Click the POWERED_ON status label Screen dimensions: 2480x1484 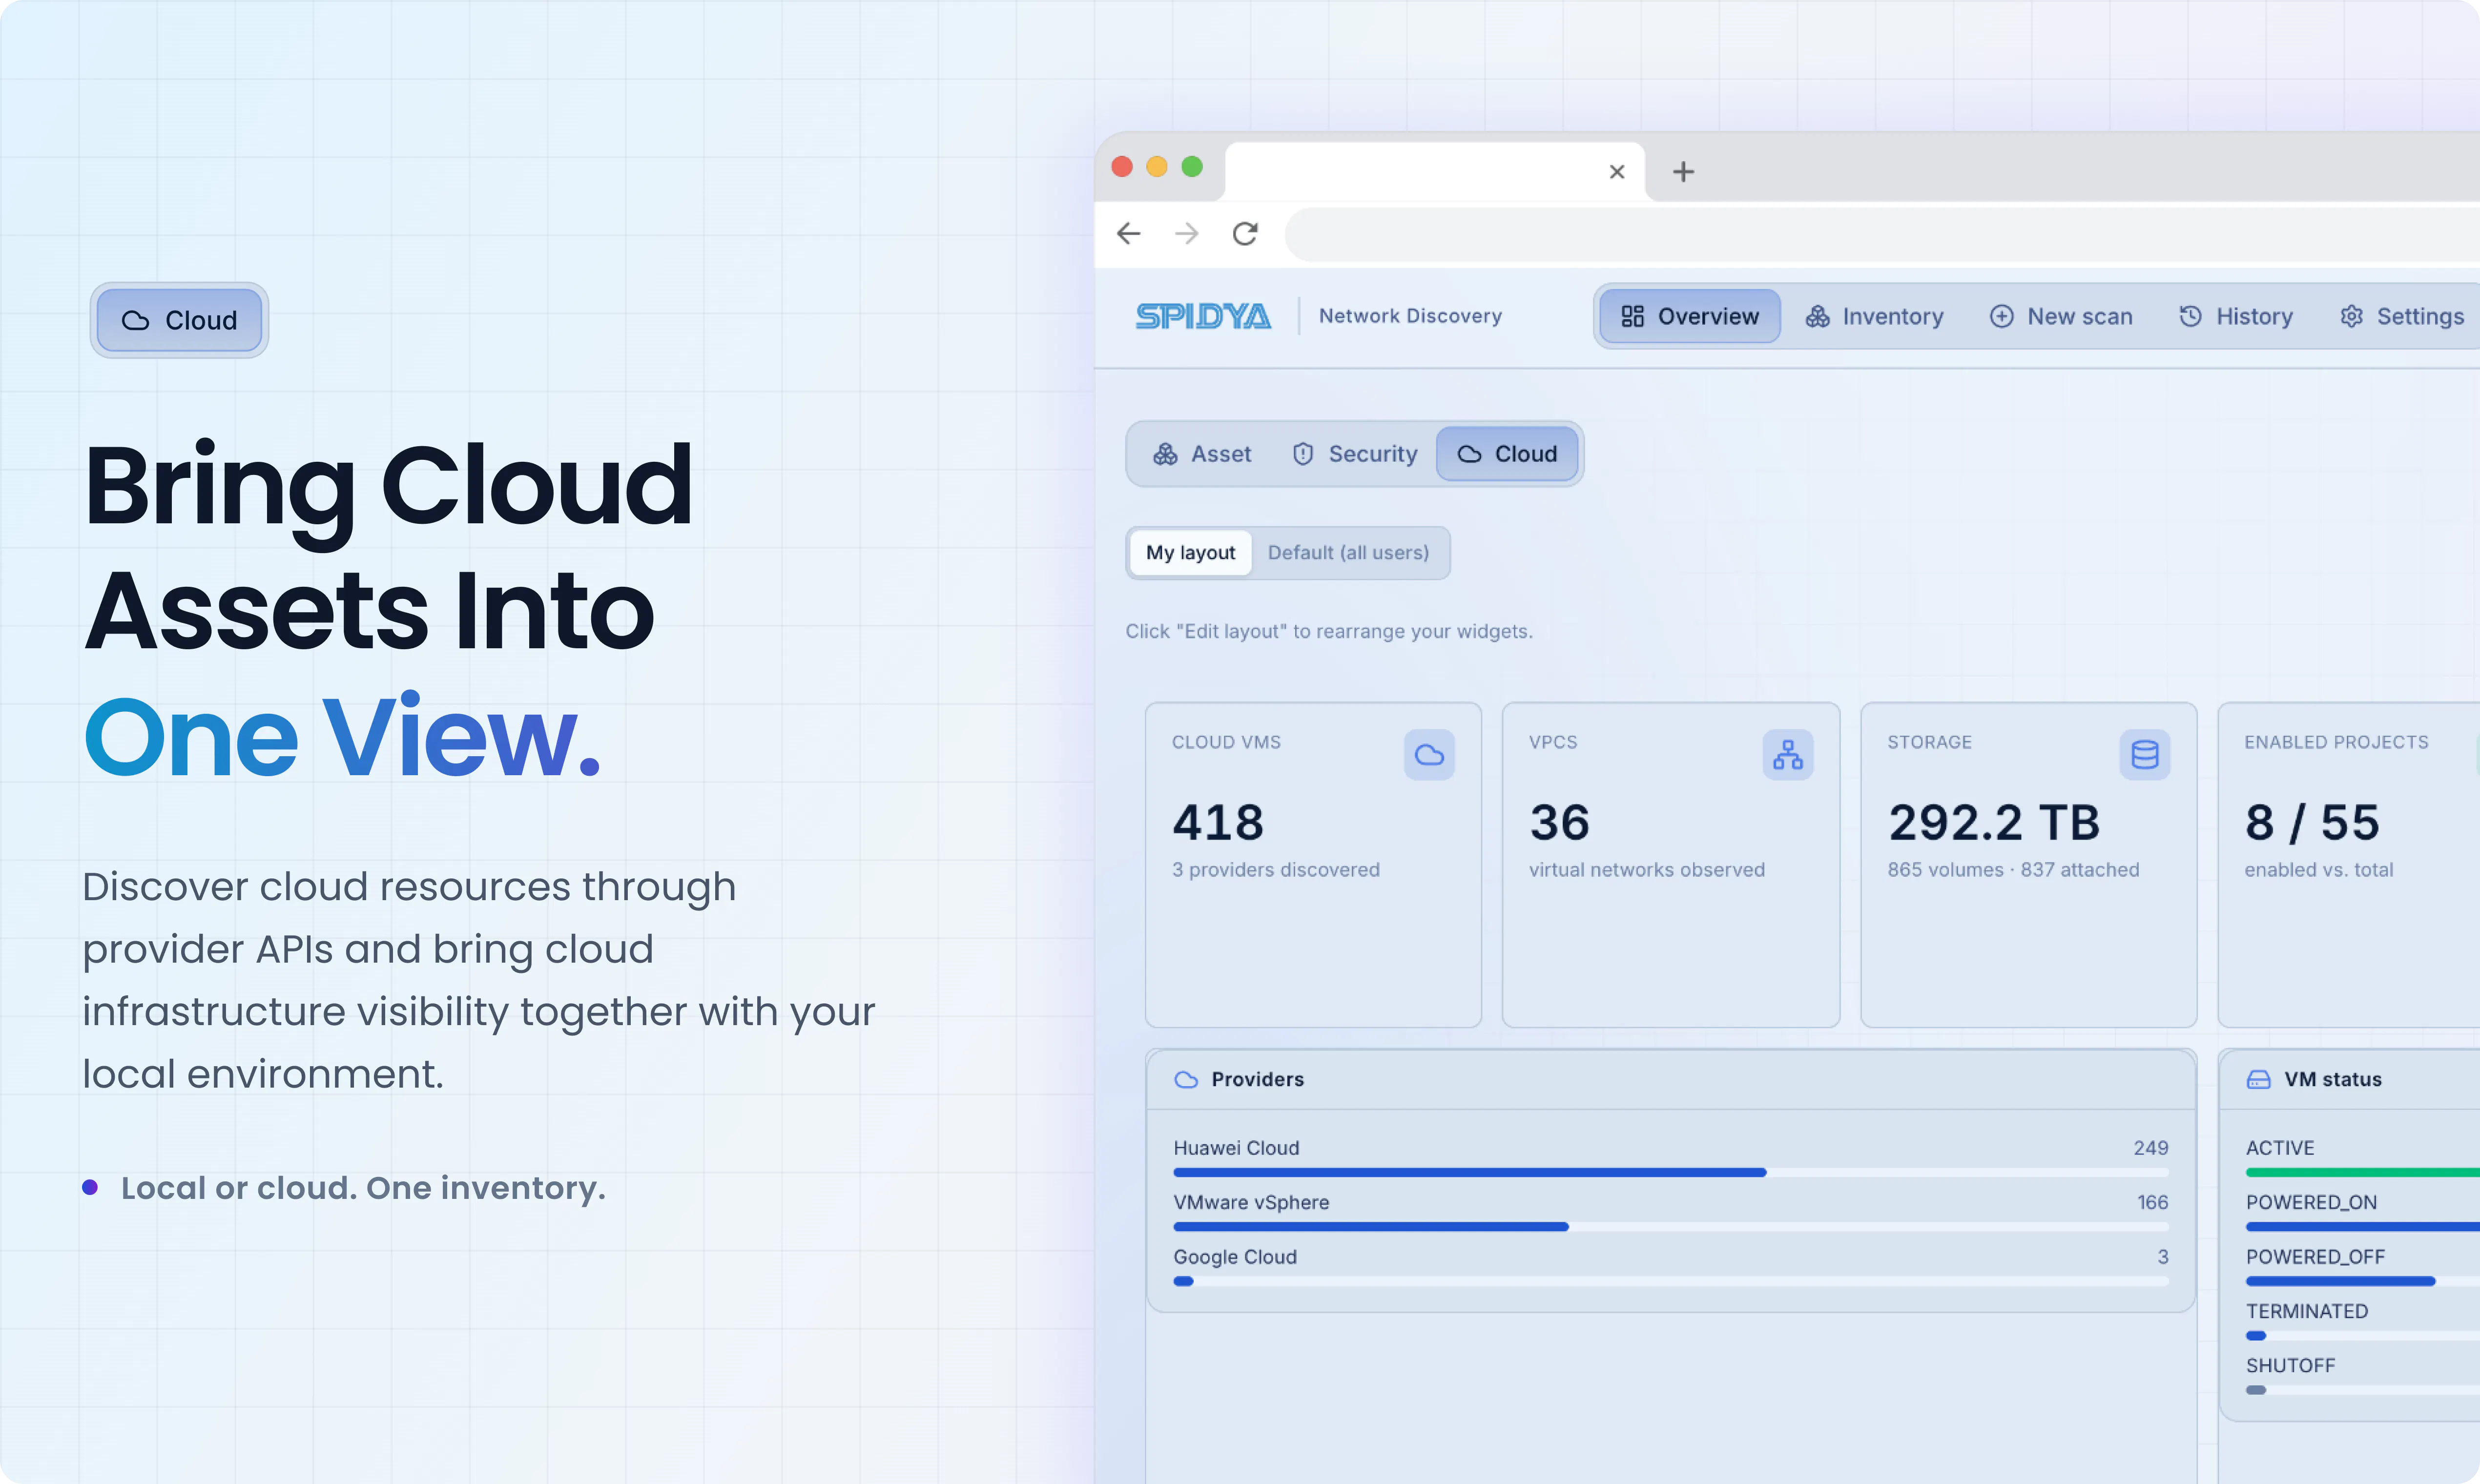coord(2311,1203)
